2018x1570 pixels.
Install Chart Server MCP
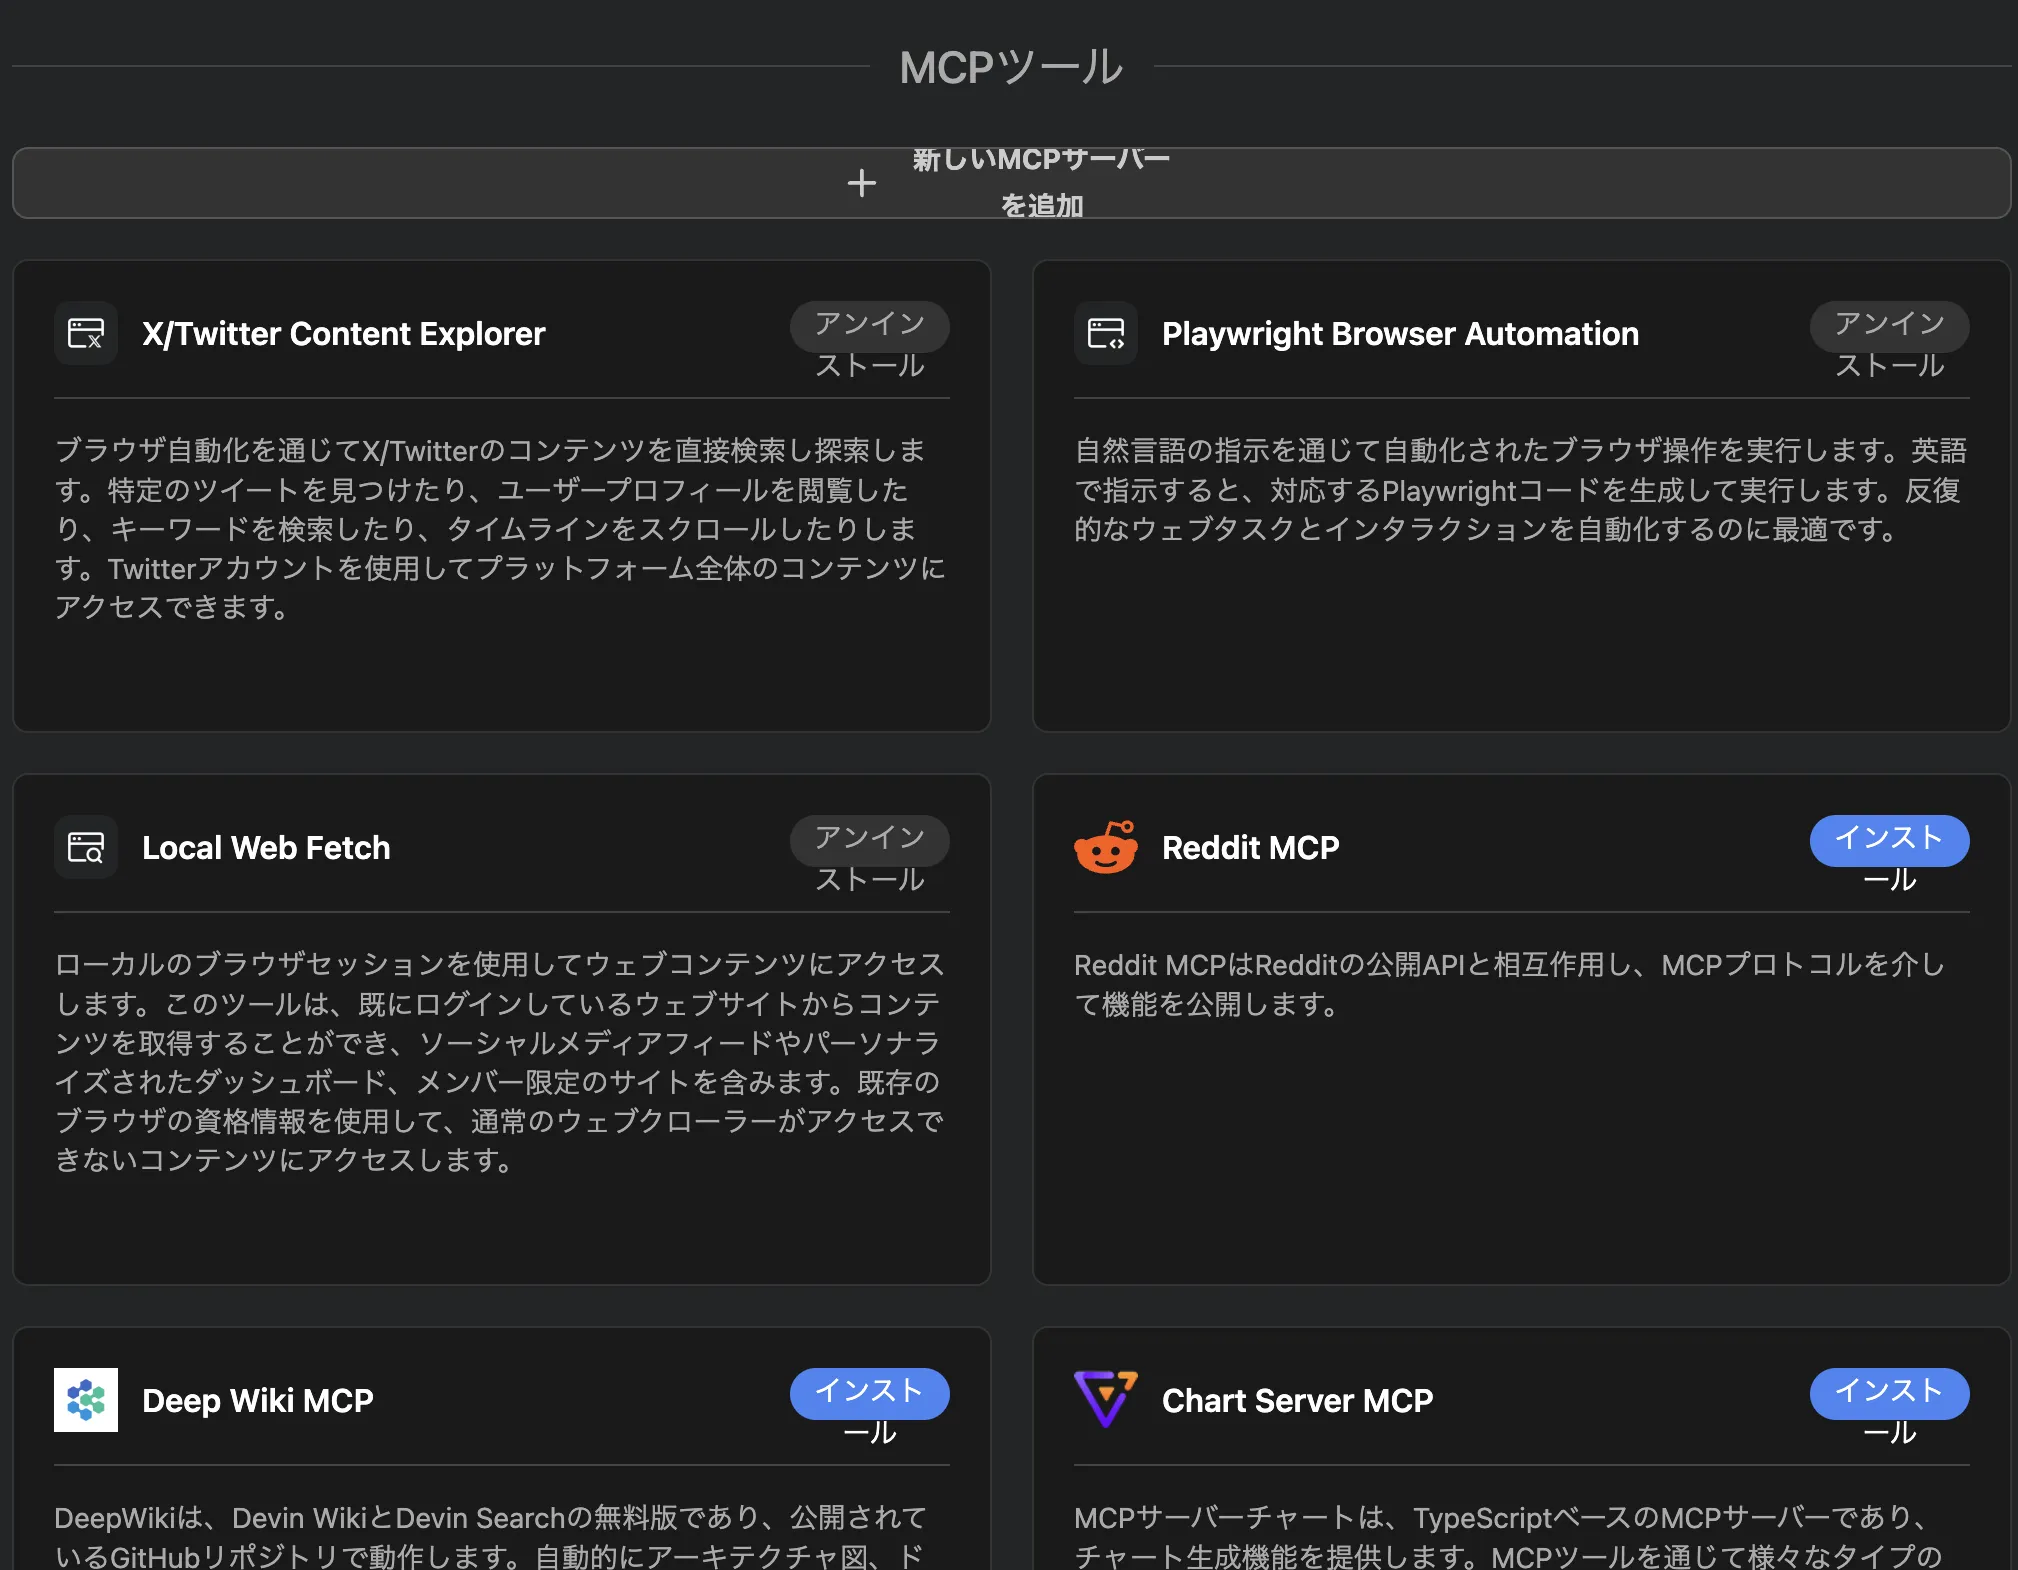(1888, 1395)
